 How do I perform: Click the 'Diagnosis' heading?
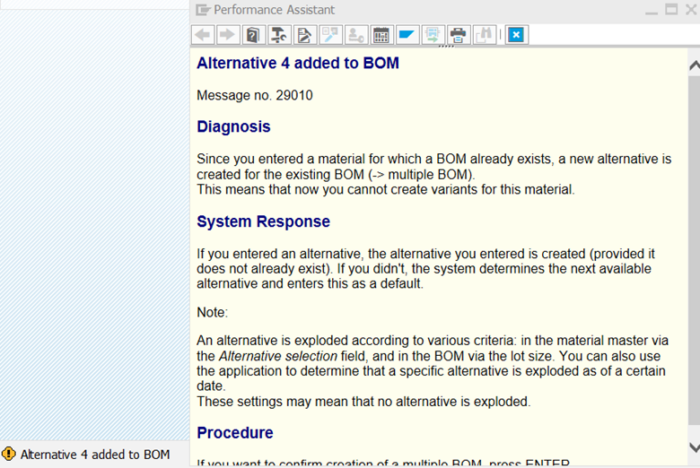[233, 127]
